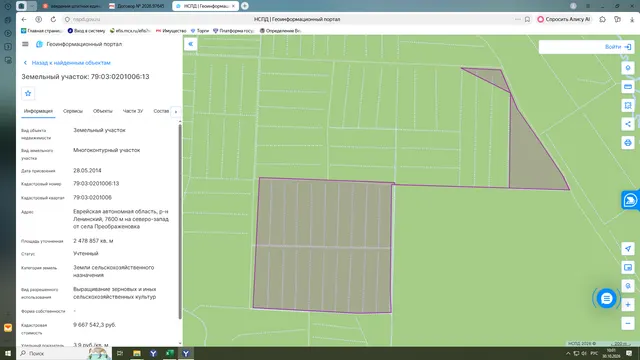Open the Части ЗУ tab
Screen dimensions: 640x360
click(x=133, y=111)
